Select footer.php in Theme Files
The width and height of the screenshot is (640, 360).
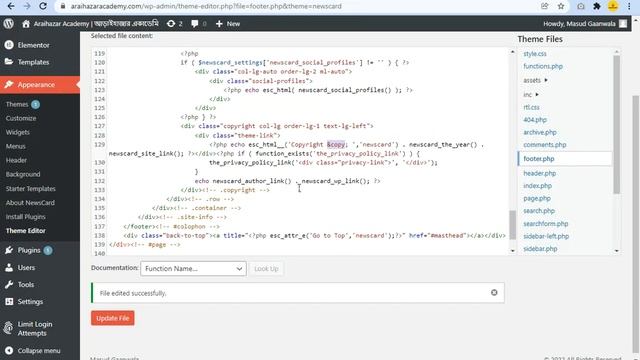(565, 159)
